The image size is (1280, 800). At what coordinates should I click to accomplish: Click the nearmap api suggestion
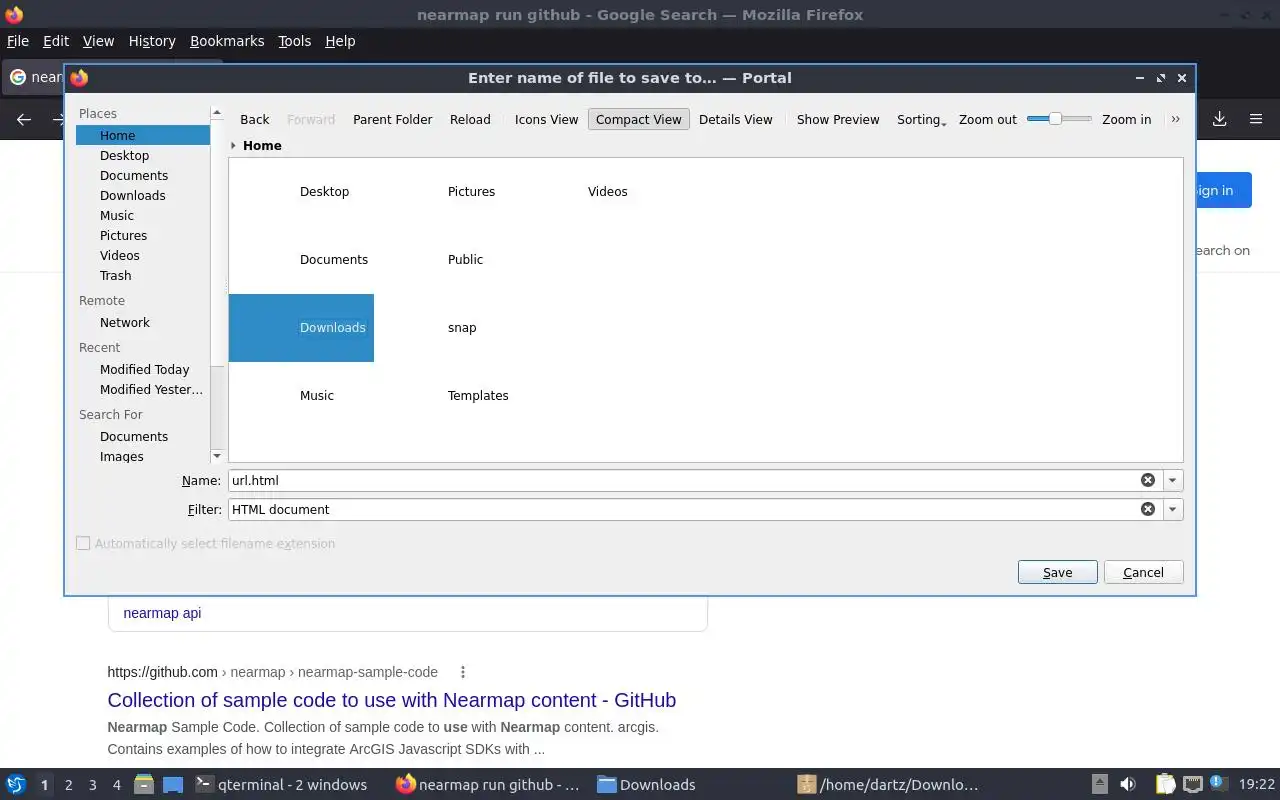point(162,613)
